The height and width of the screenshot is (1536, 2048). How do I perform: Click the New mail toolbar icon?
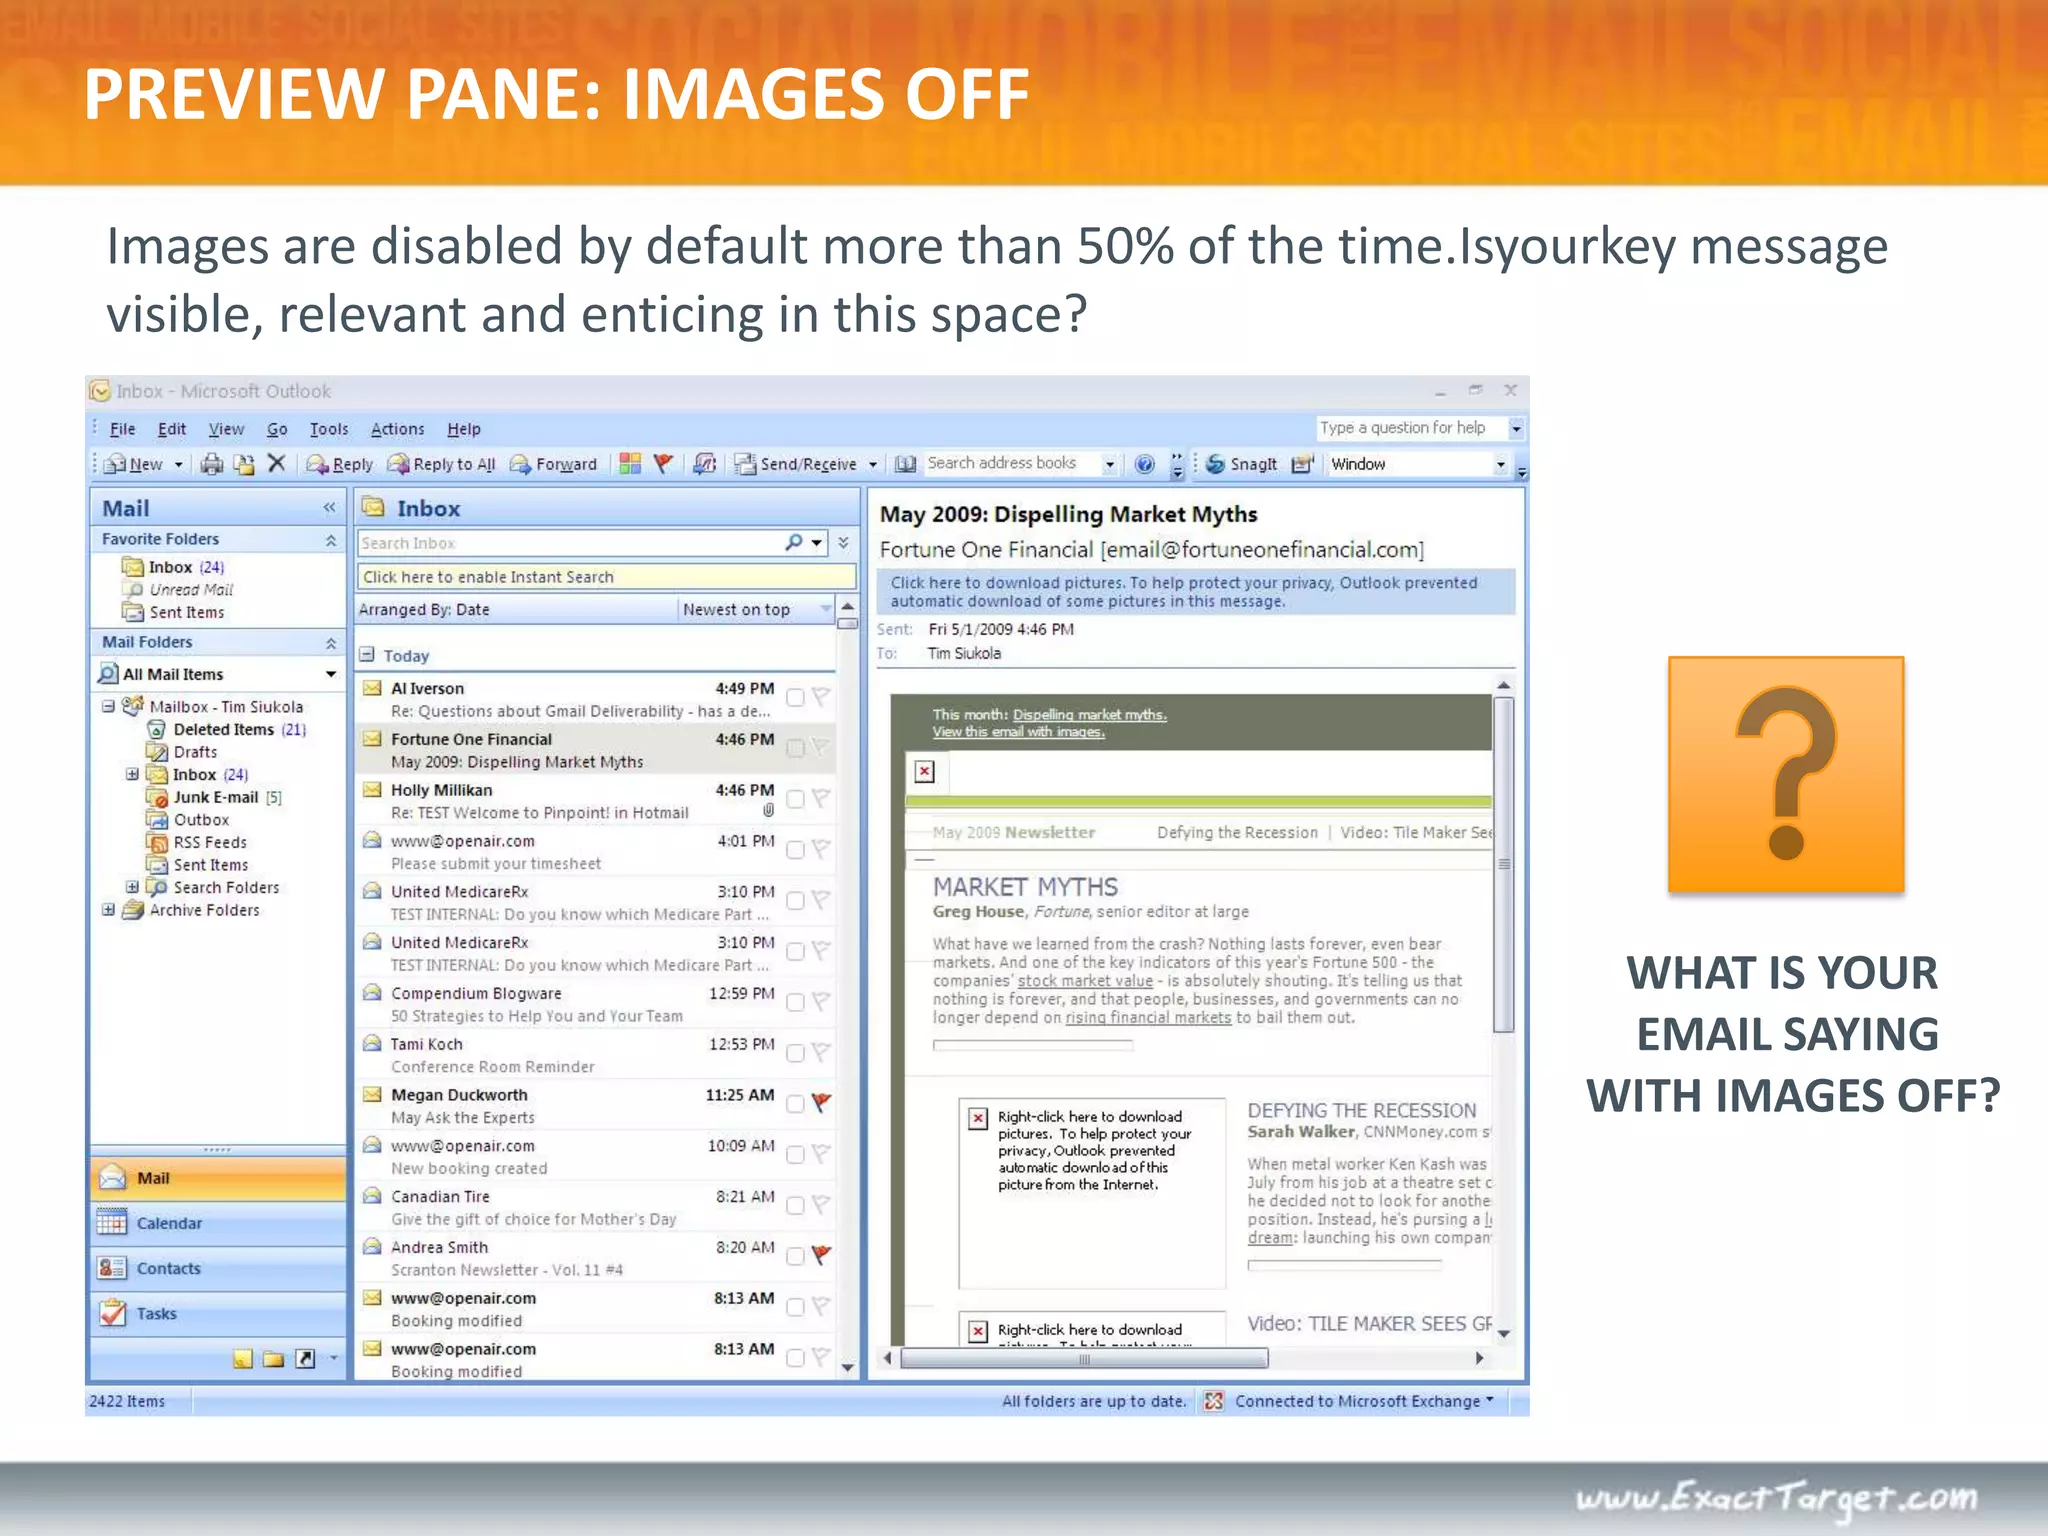click(134, 464)
